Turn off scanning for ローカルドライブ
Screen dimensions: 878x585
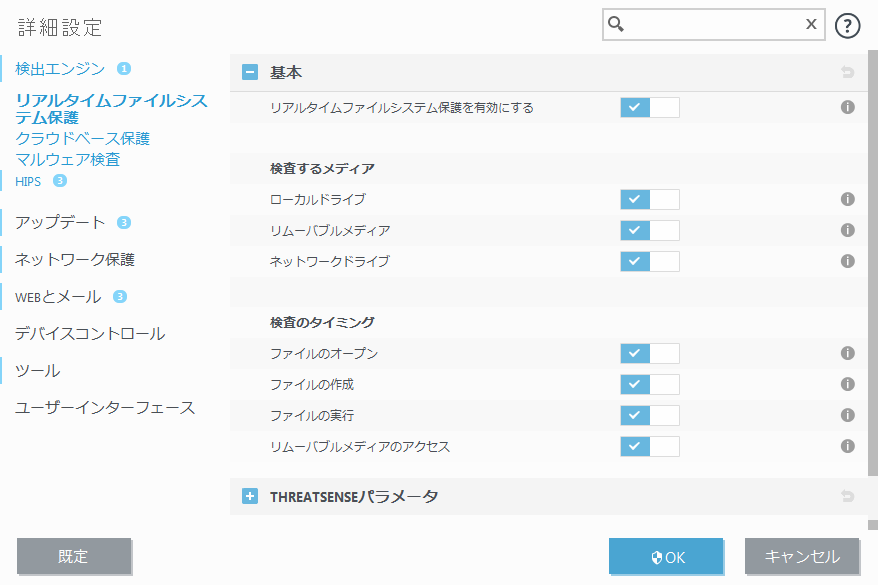tap(649, 199)
